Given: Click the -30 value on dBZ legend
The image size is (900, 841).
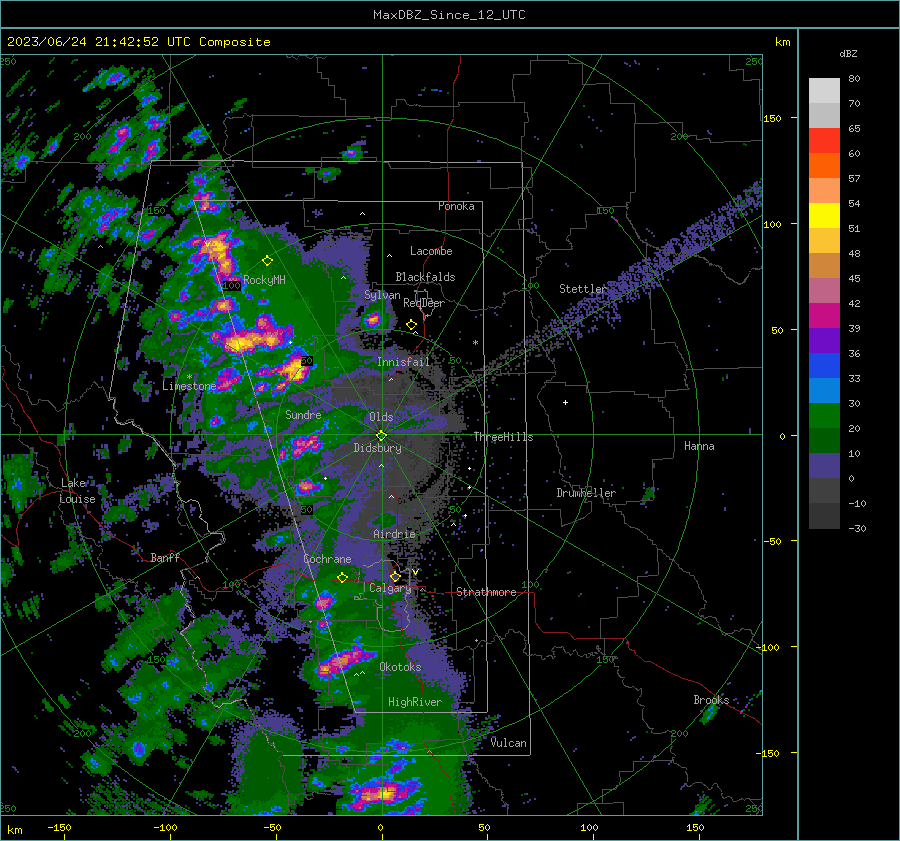Looking at the screenshot, I should 857,528.
